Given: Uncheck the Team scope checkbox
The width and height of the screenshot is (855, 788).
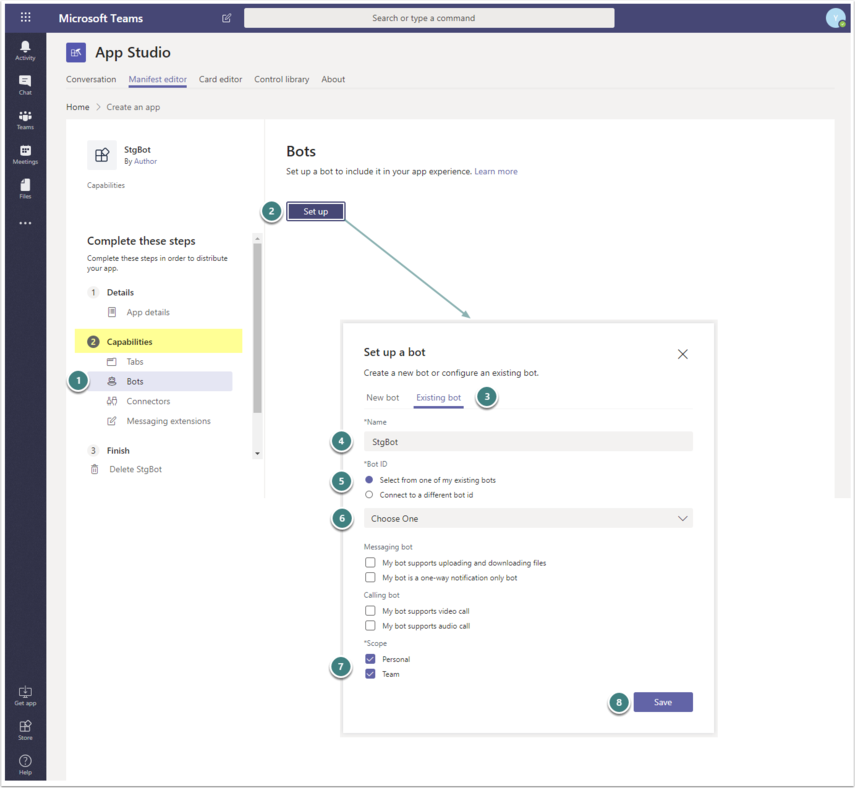Looking at the screenshot, I should [370, 673].
